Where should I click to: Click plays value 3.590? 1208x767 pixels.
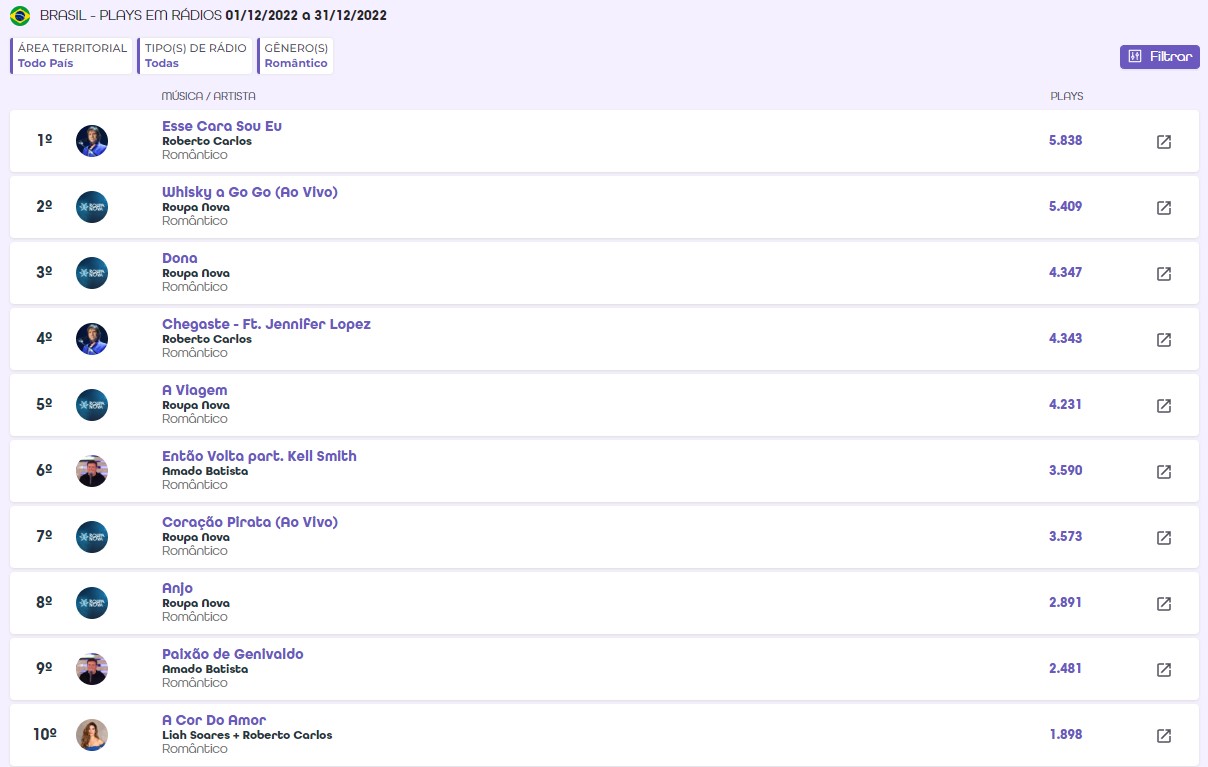point(1065,471)
